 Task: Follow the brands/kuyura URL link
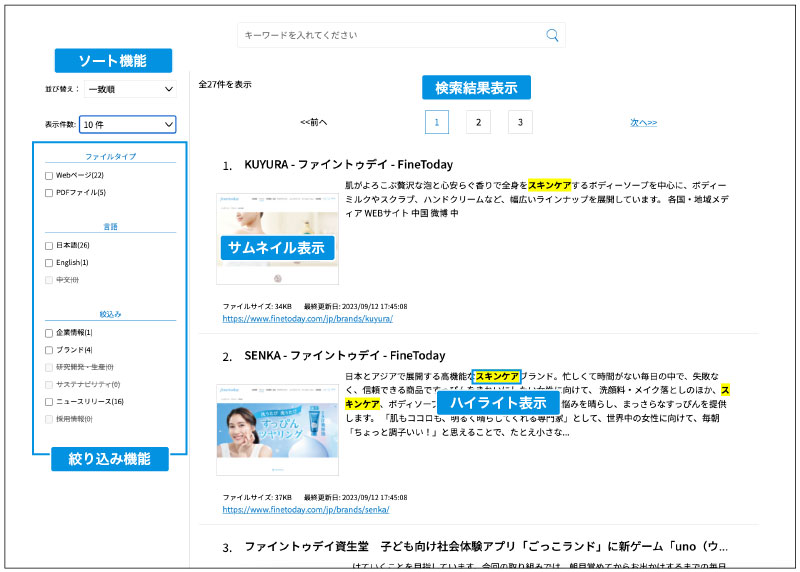(x=308, y=318)
